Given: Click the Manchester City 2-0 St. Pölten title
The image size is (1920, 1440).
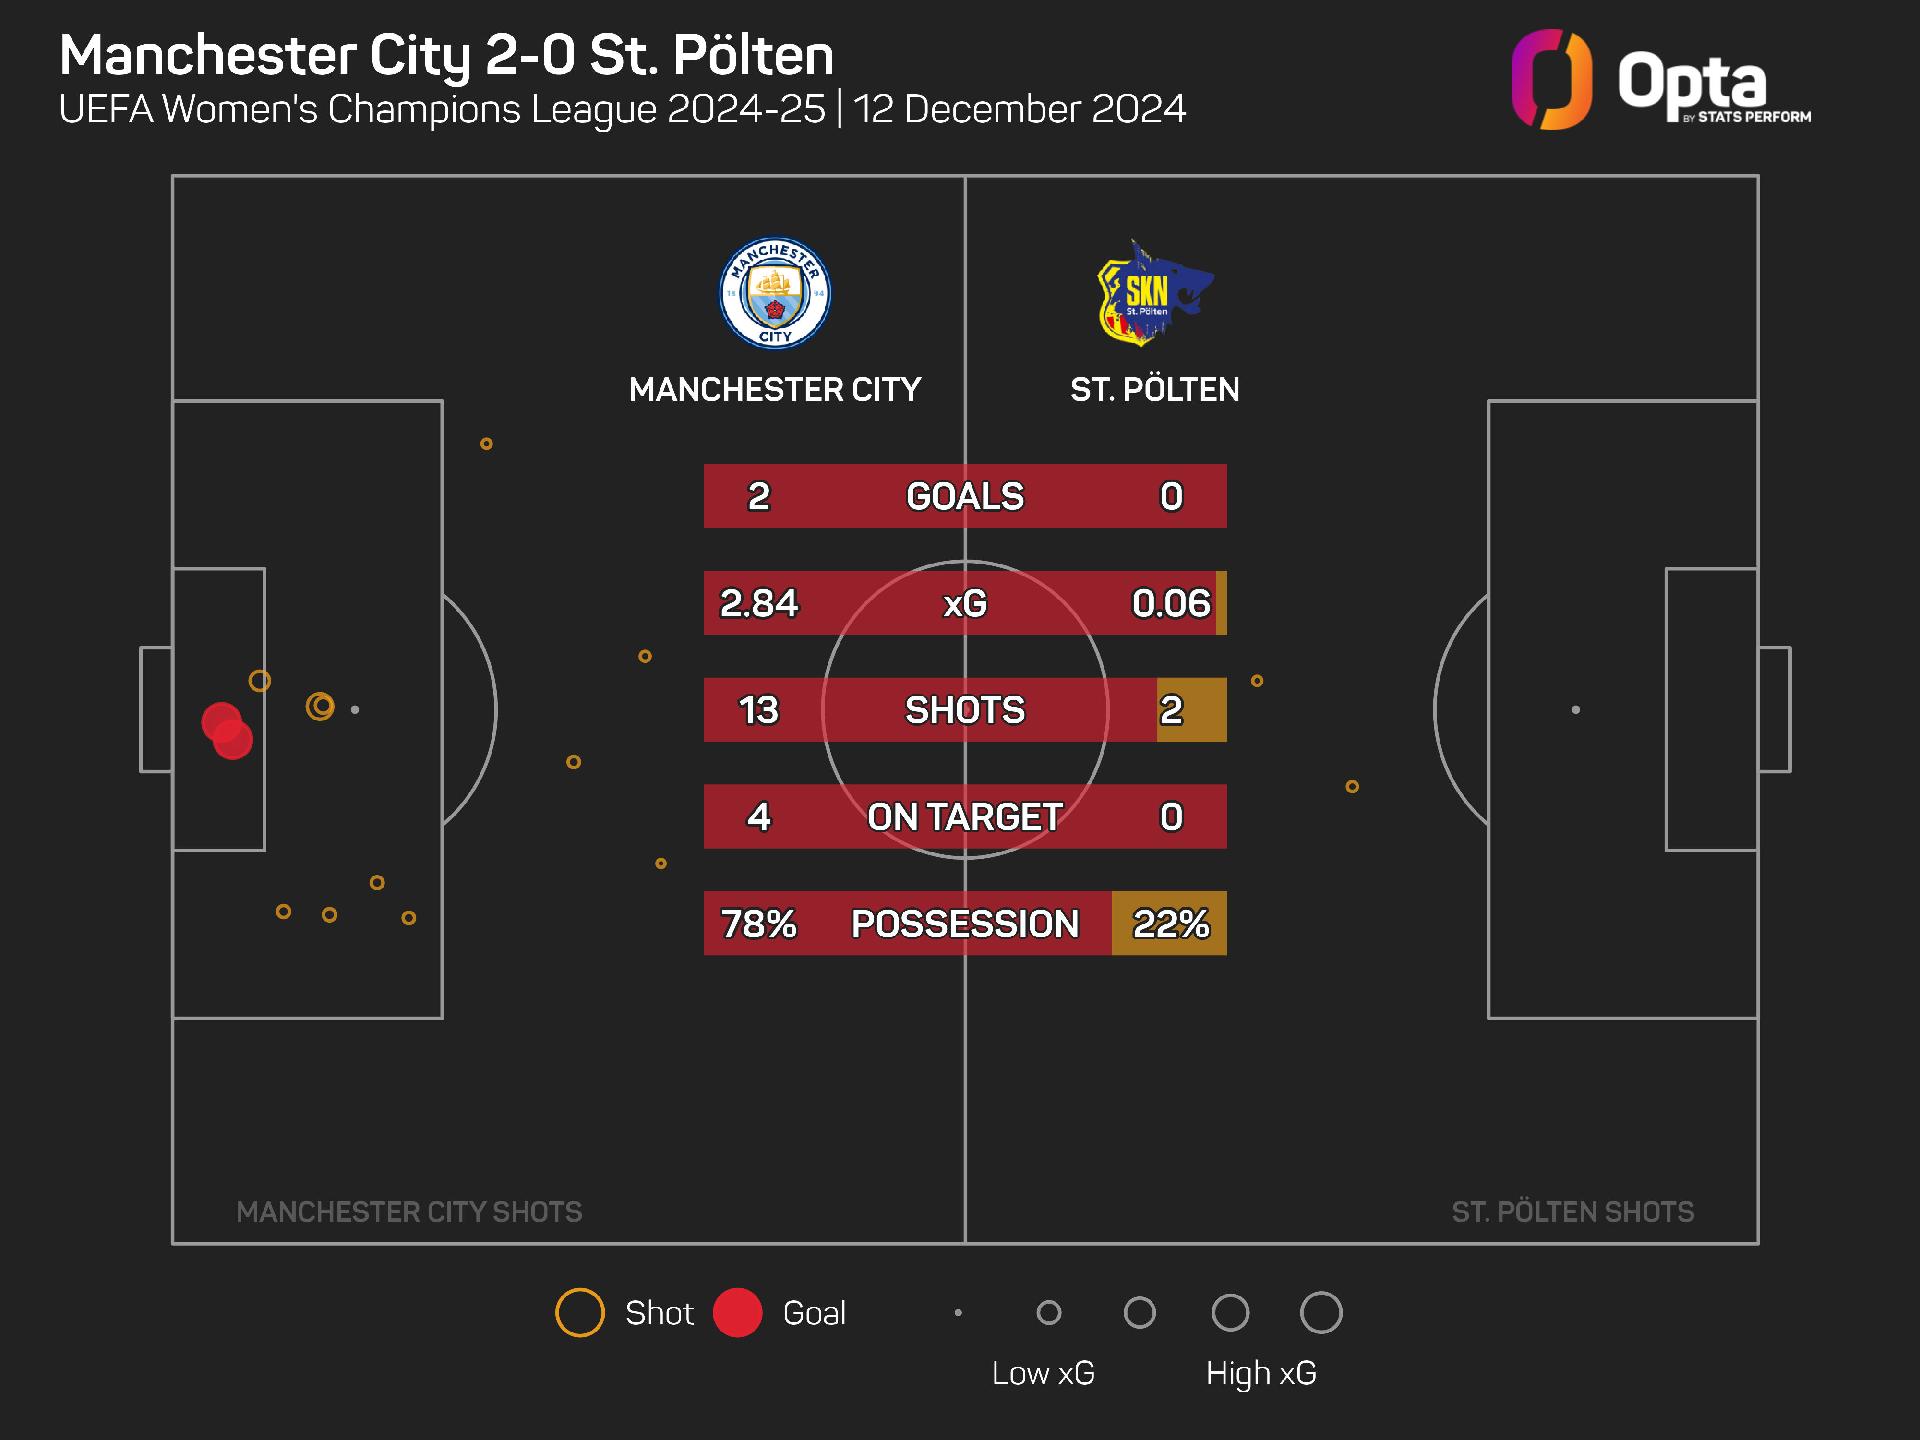Looking at the screenshot, I should click(x=447, y=56).
